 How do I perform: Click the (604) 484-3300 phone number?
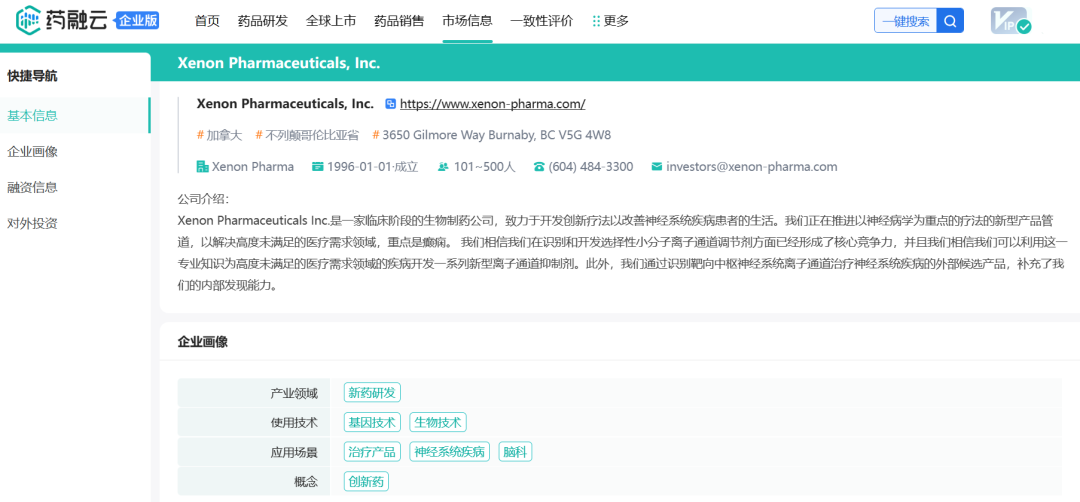click(591, 167)
